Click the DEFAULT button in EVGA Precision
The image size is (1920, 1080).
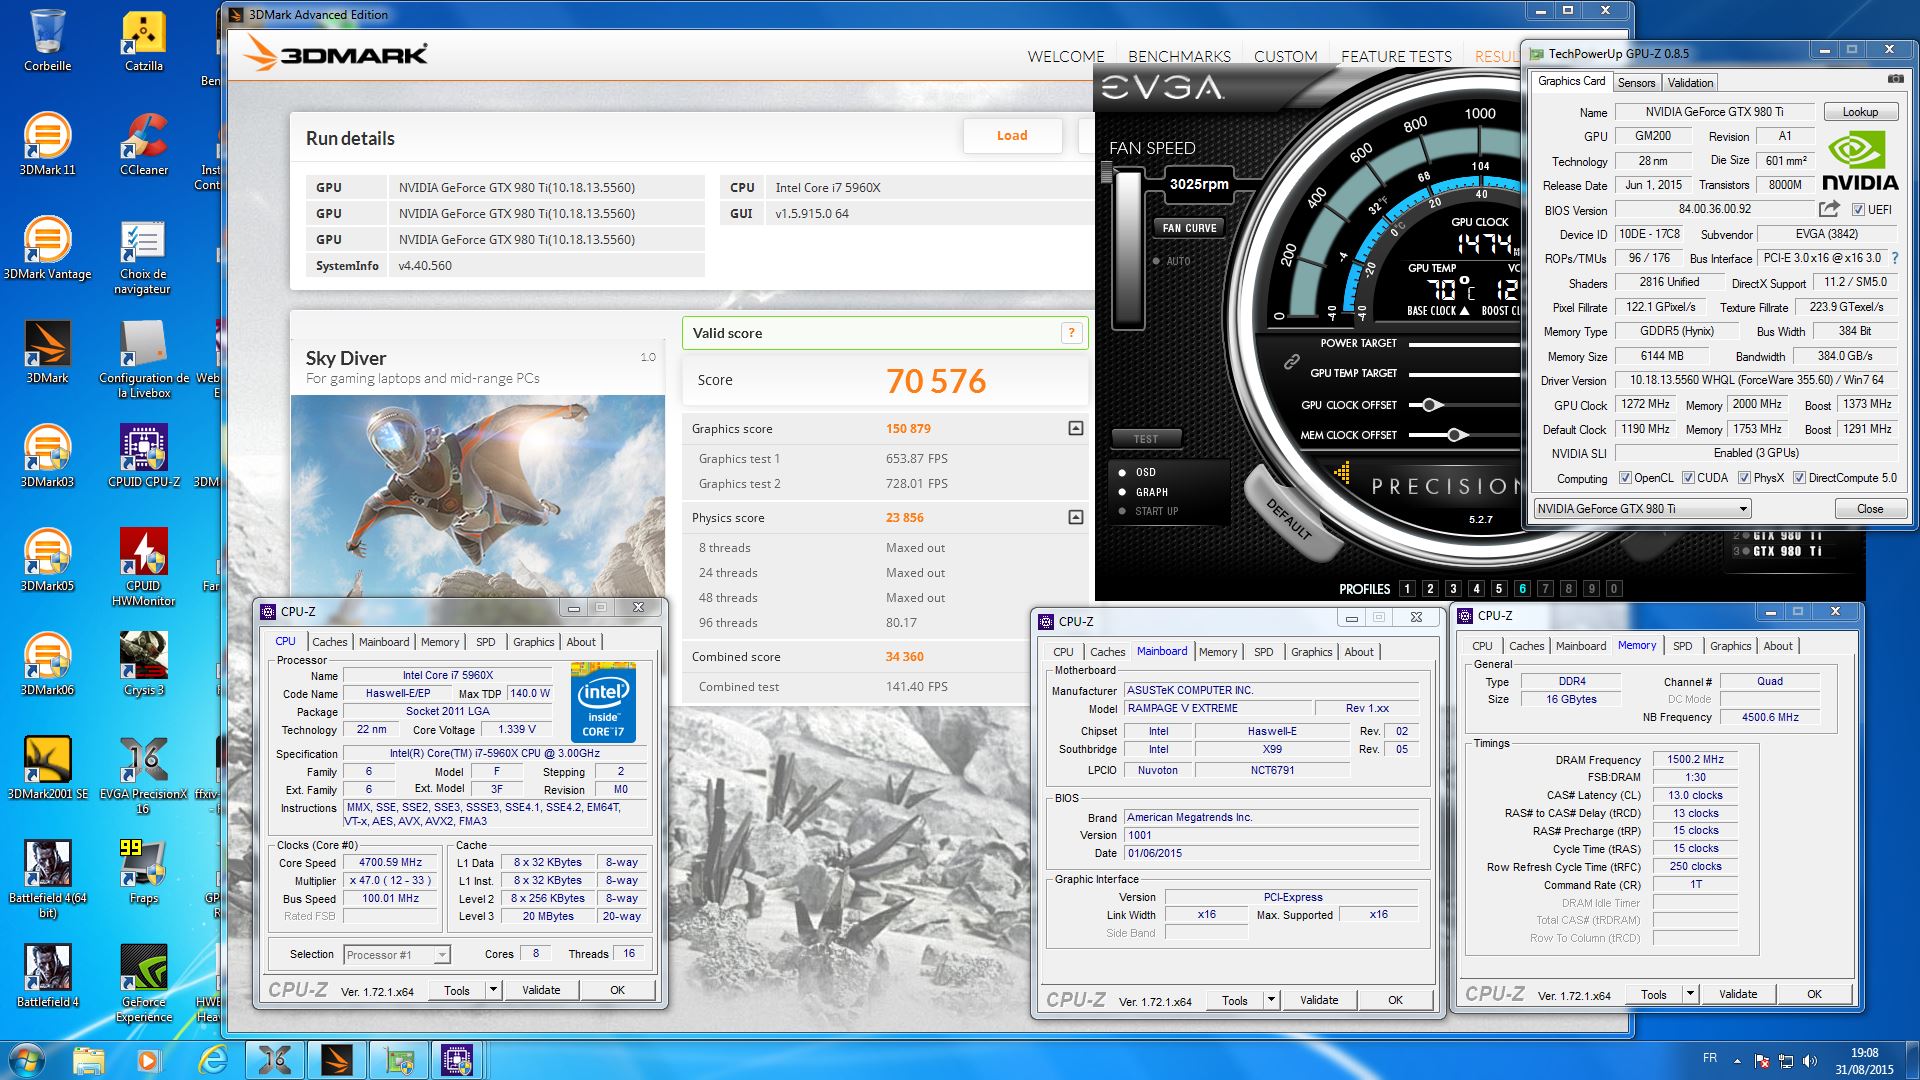[x=1289, y=519]
